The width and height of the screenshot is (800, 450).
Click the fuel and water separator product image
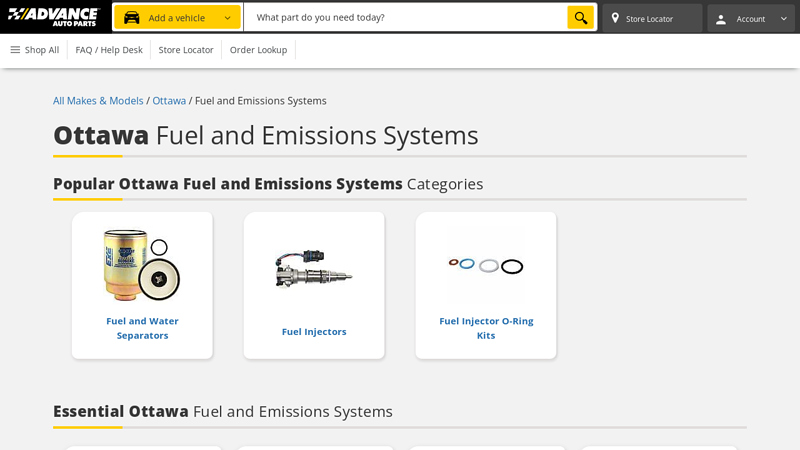(x=142, y=265)
